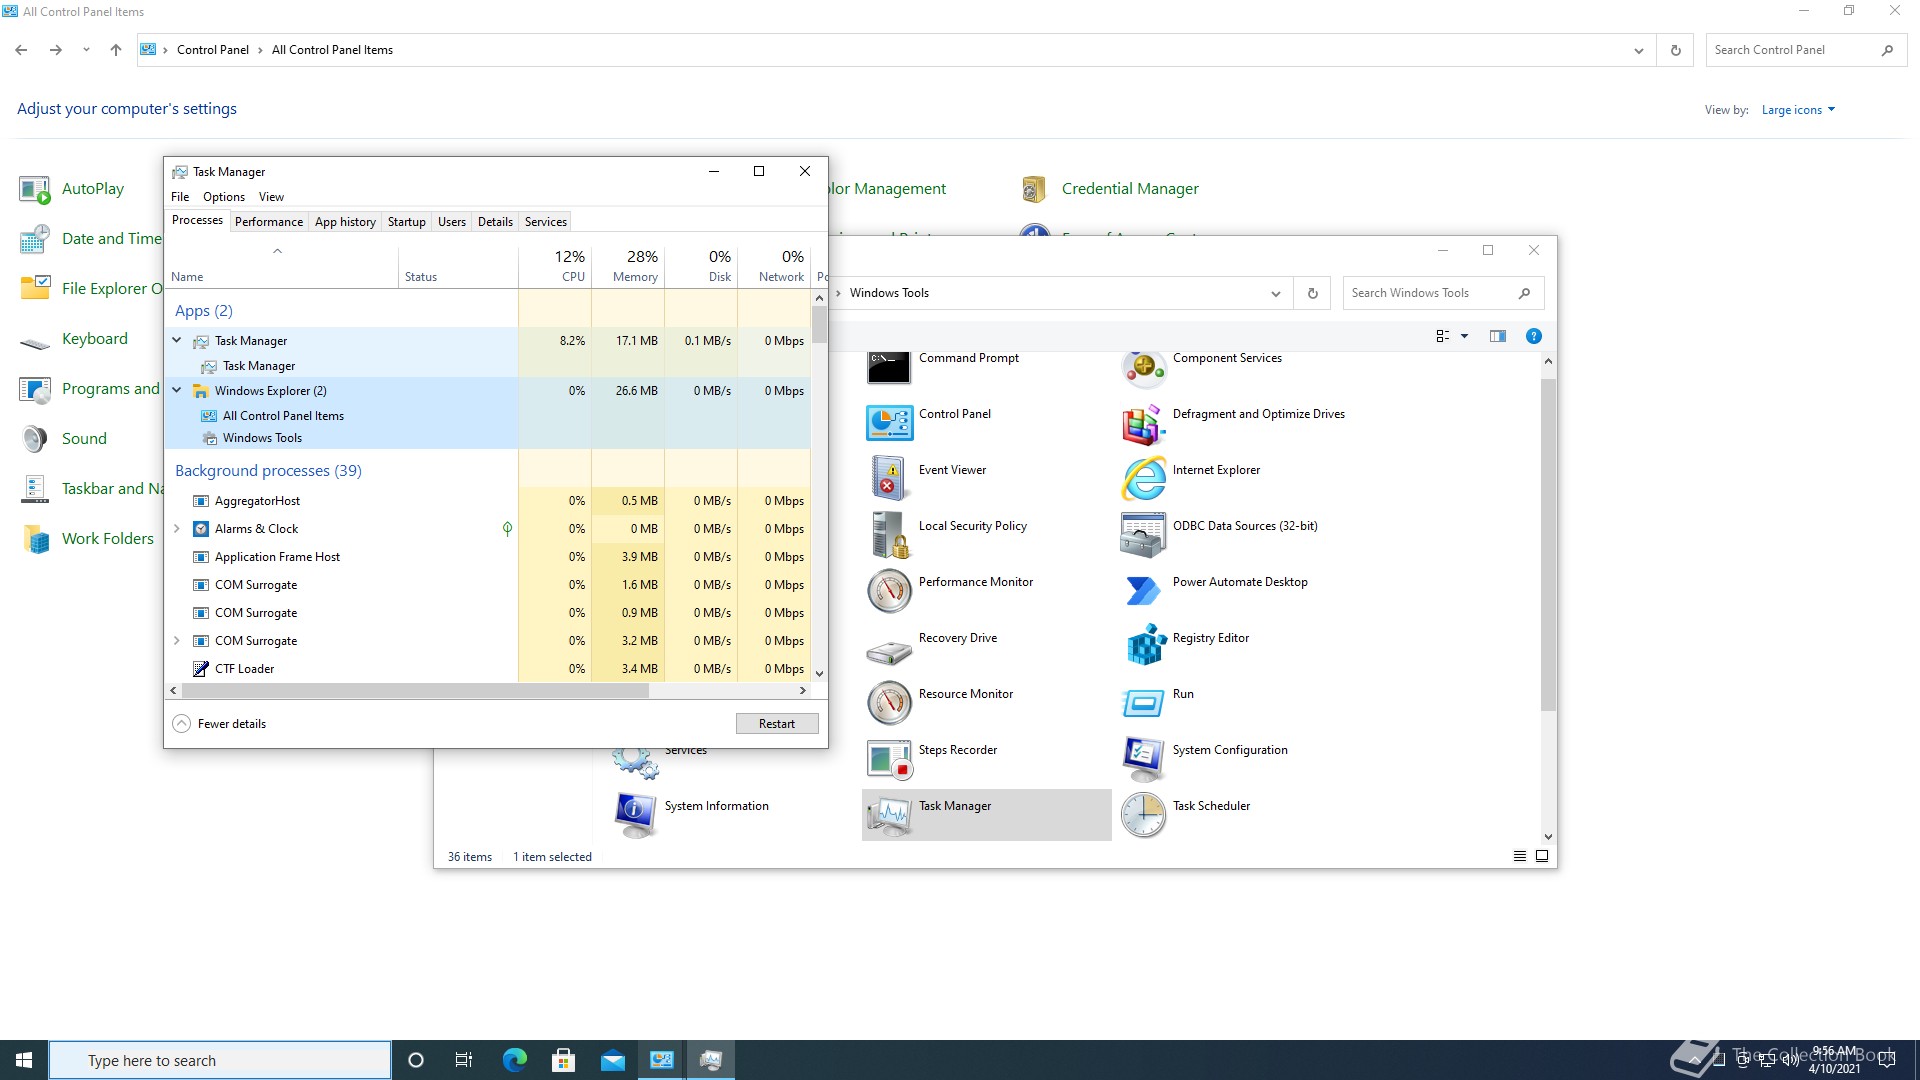Open the Event Viewer icon
The width and height of the screenshot is (1920, 1080).
(x=889, y=477)
